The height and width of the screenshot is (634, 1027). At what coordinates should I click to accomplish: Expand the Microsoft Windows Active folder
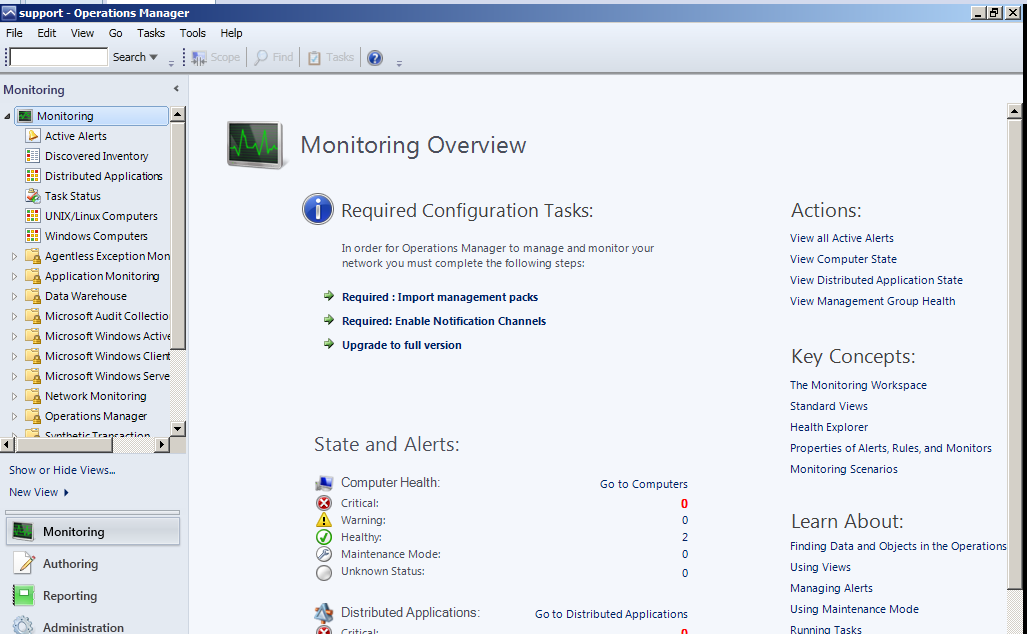[x=14, y=336]
